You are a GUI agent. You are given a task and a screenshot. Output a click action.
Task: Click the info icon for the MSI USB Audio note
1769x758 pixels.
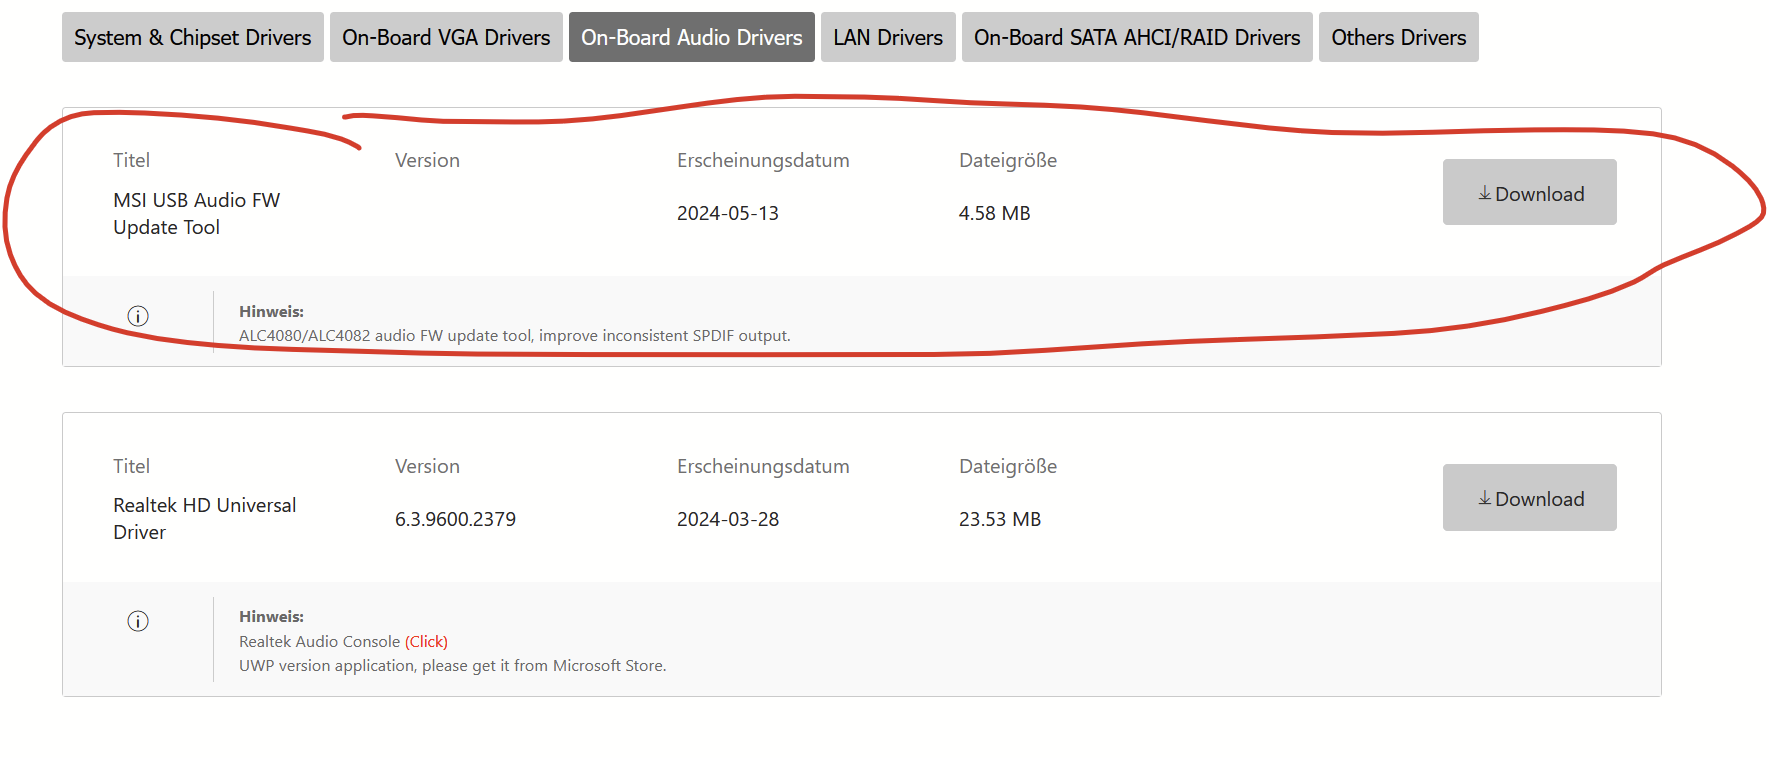click(x=138, y=316)
